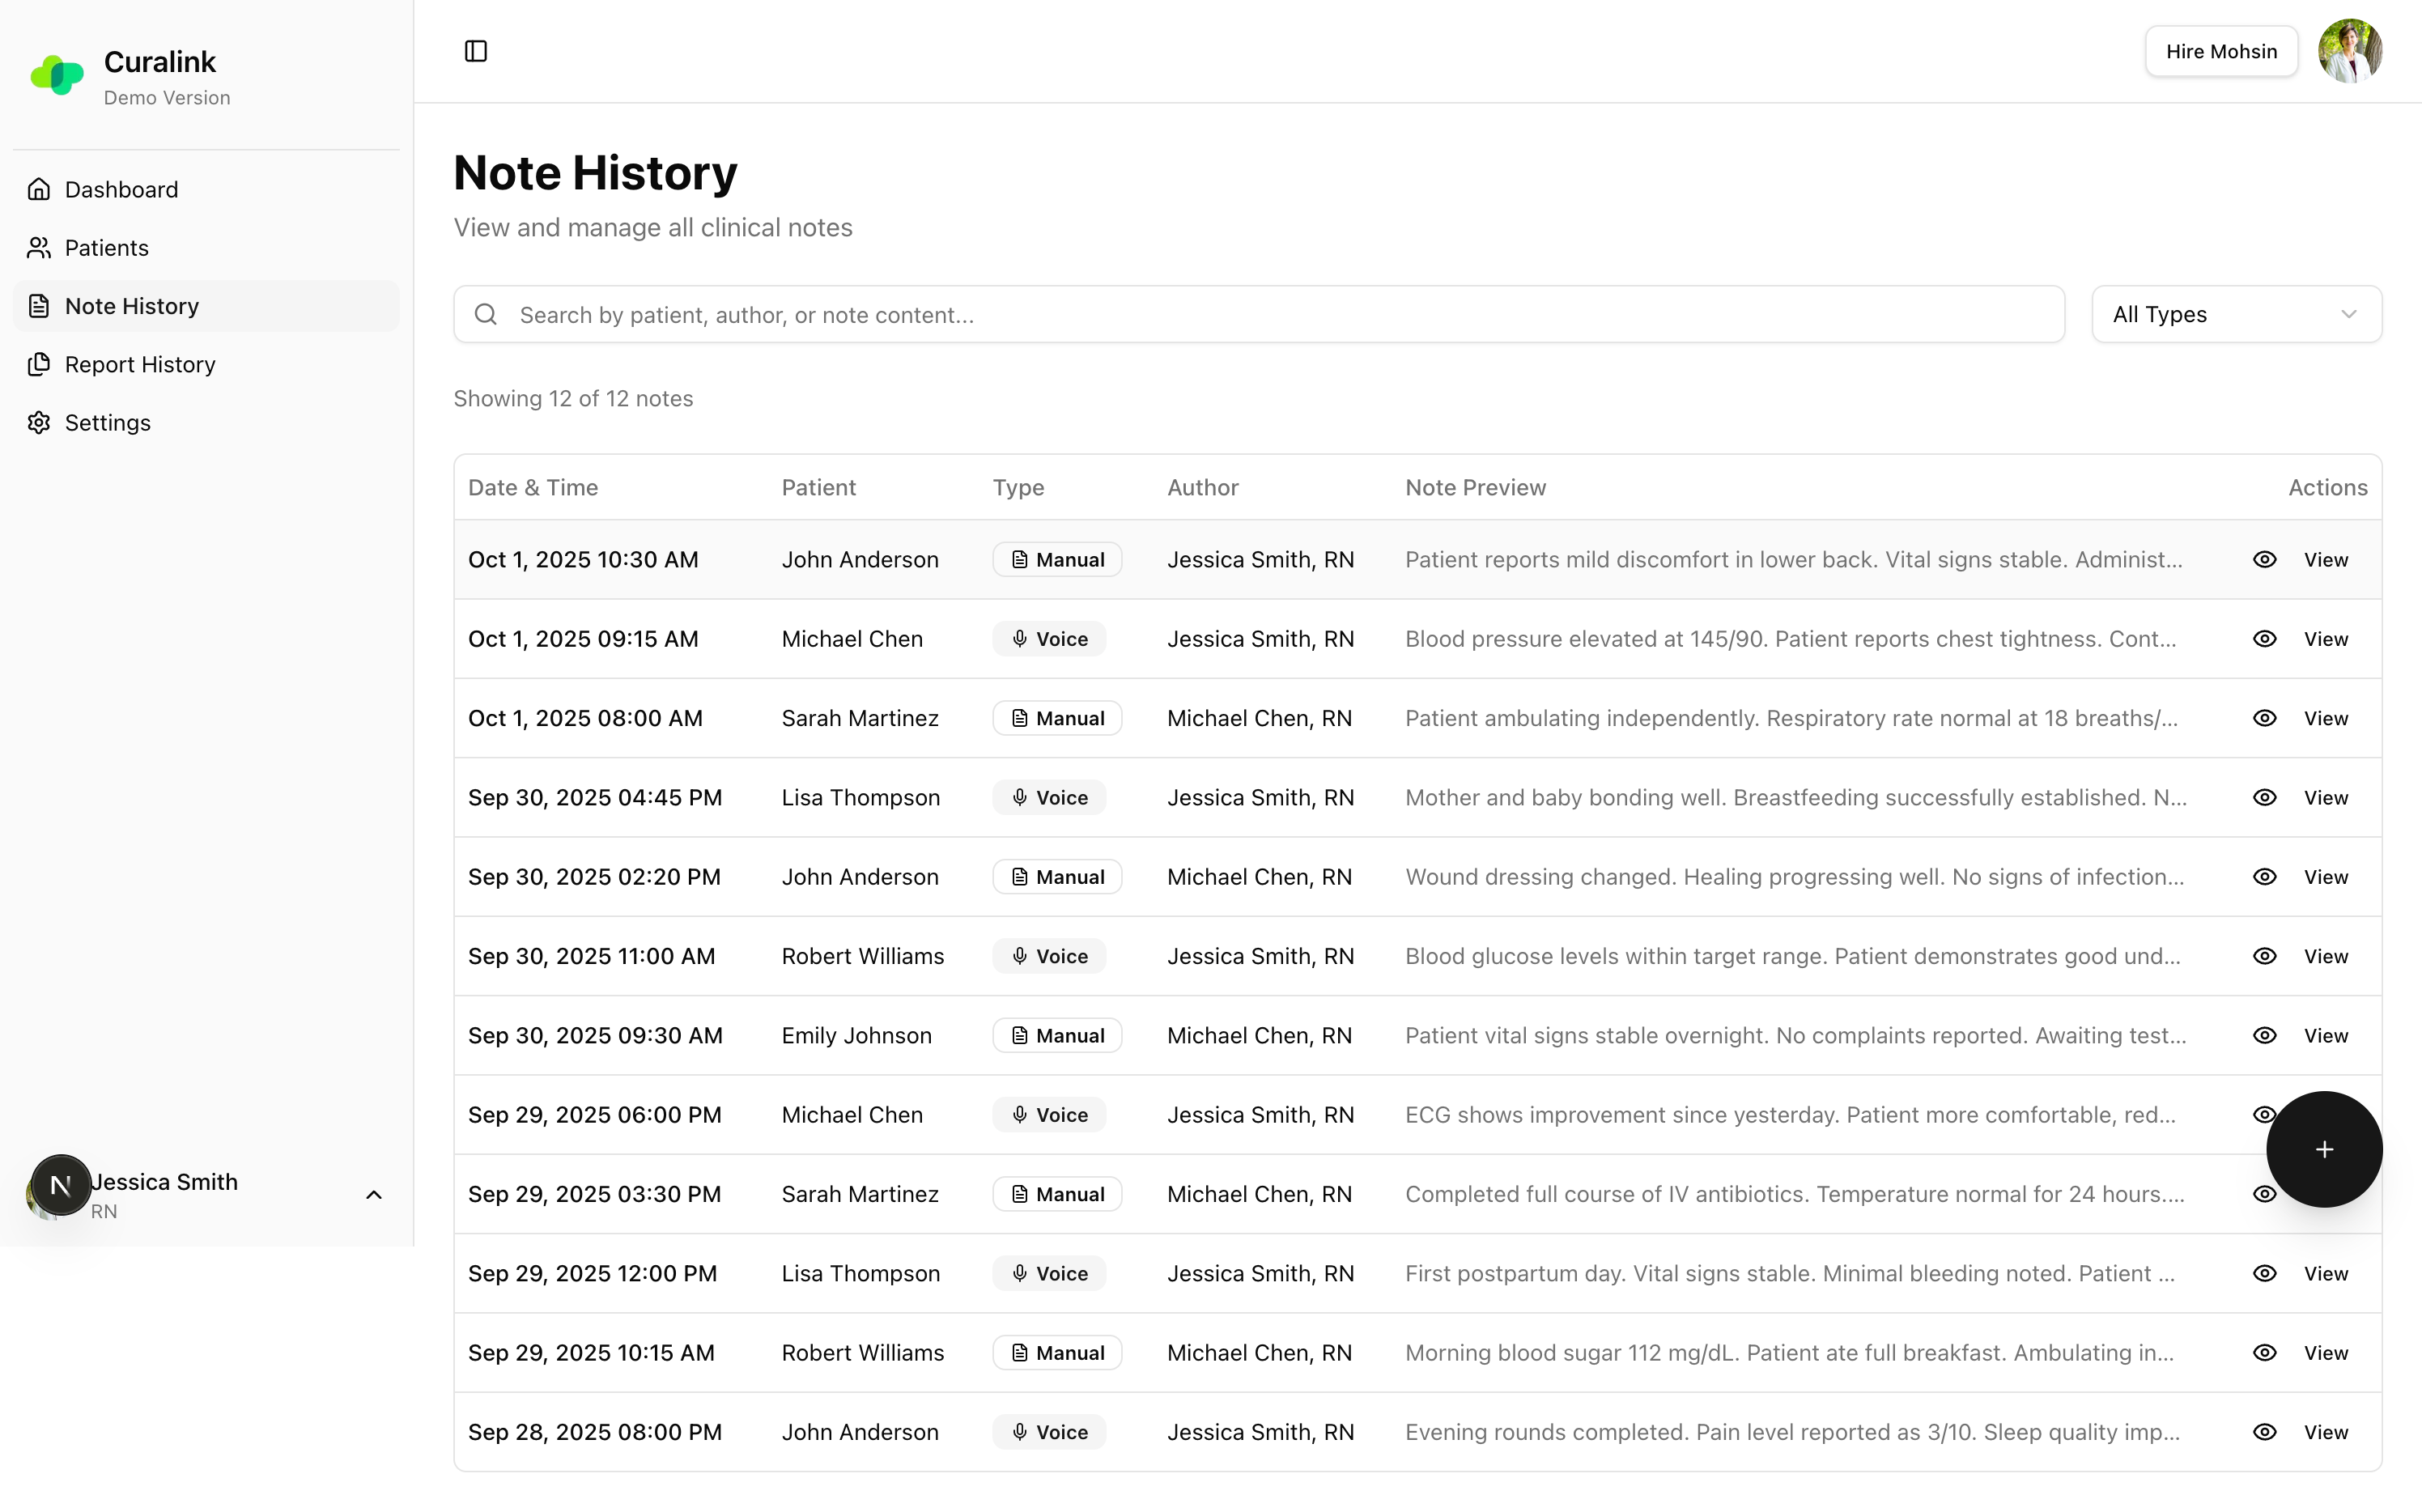Screen dimensions: 2422x1512
Task: Click the Curalink logo icon
Action: (x=57, y=75)
